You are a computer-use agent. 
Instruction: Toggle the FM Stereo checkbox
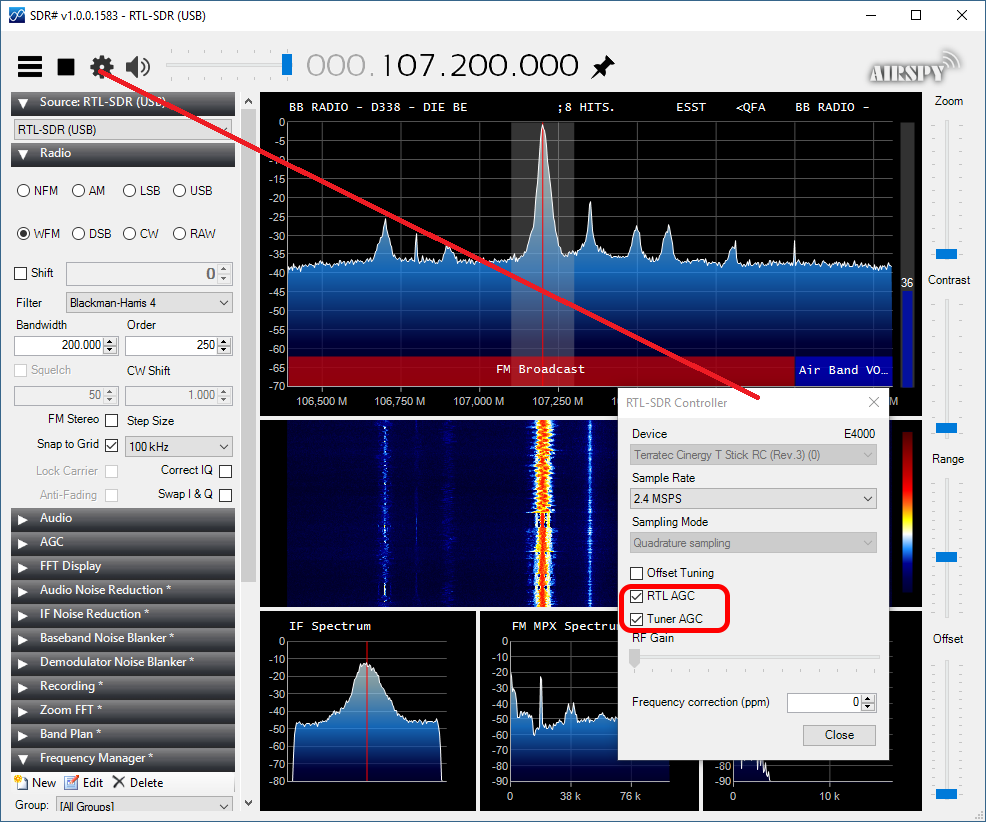pyautogui.click(x=111, y=420)
